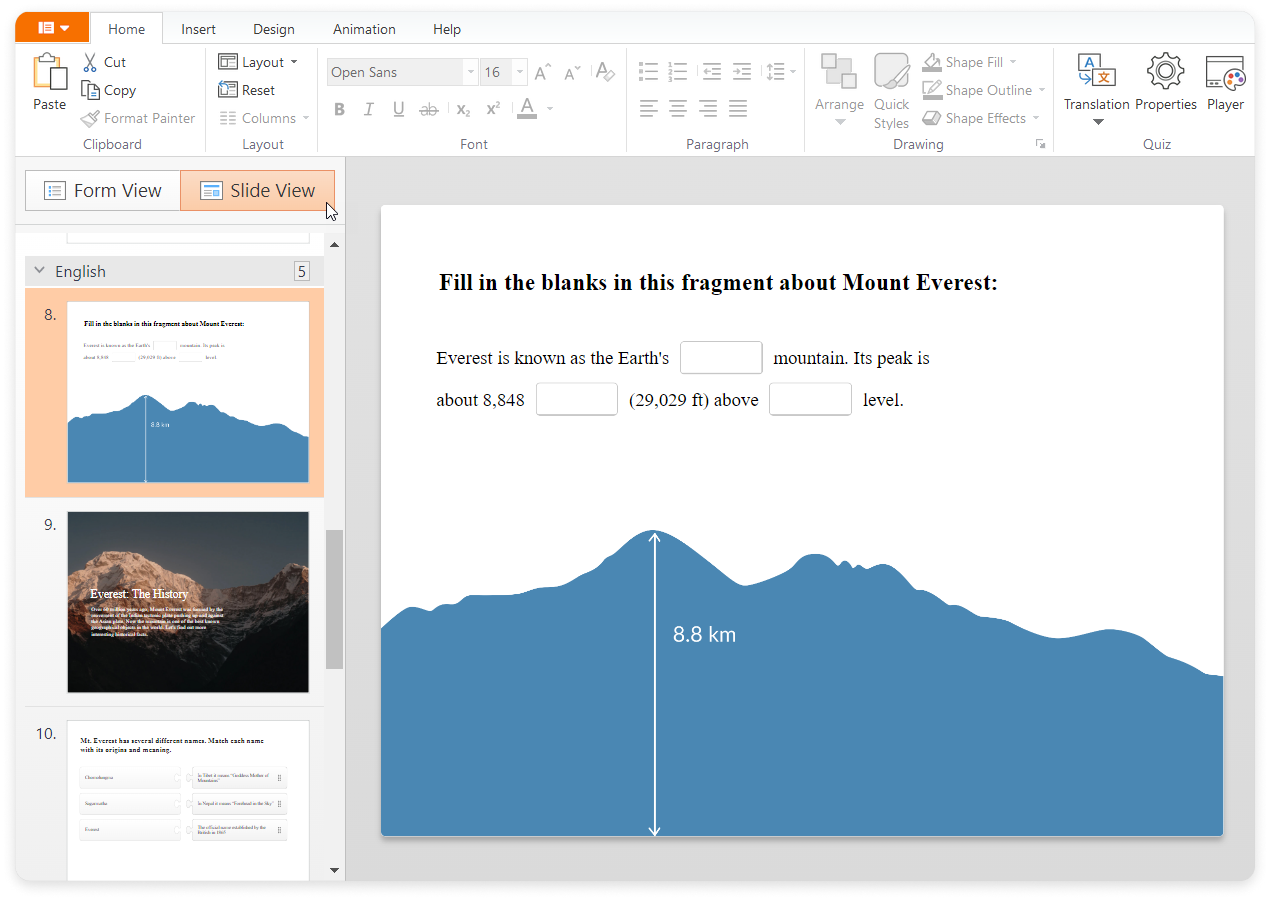Open the Open Sans font dropdown
Image resolution: width=1270 pixels, height=900 pixels.
[470, 72]
